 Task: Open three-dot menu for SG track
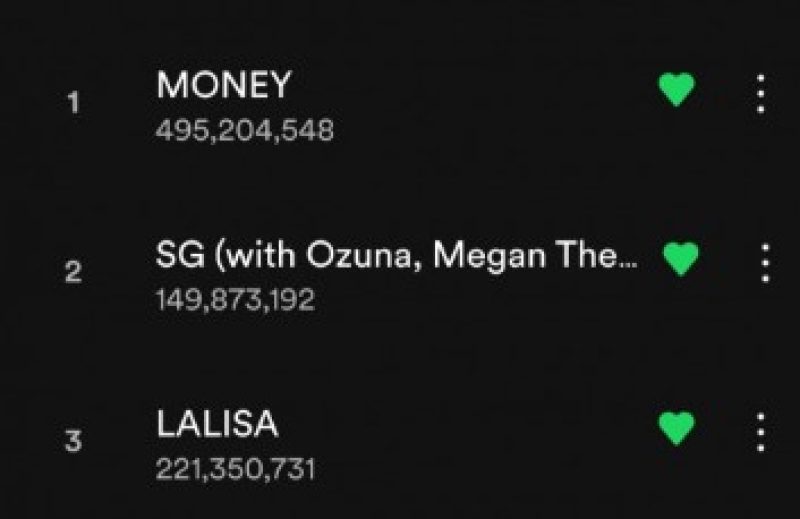[765, 263]
